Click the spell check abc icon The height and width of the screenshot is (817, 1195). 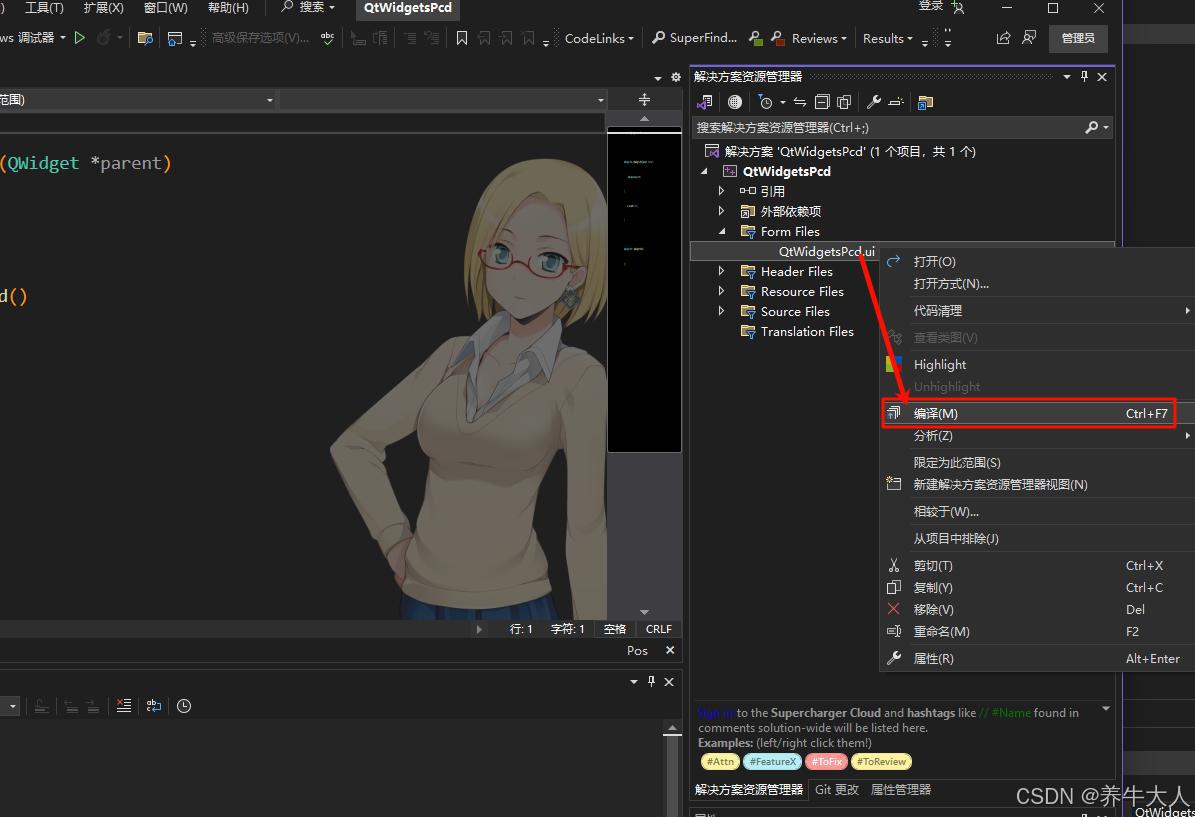328,37
